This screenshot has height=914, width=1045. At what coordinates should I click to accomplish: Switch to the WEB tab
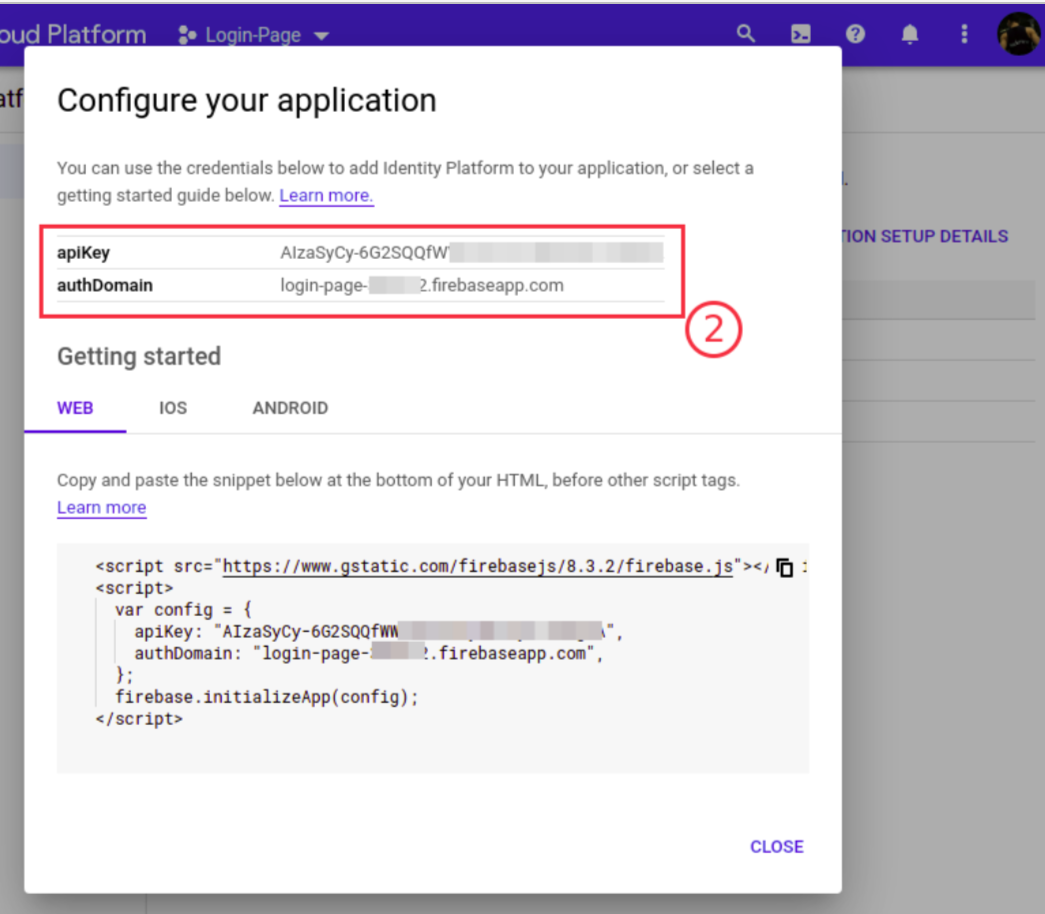click(x=75, y=408)
